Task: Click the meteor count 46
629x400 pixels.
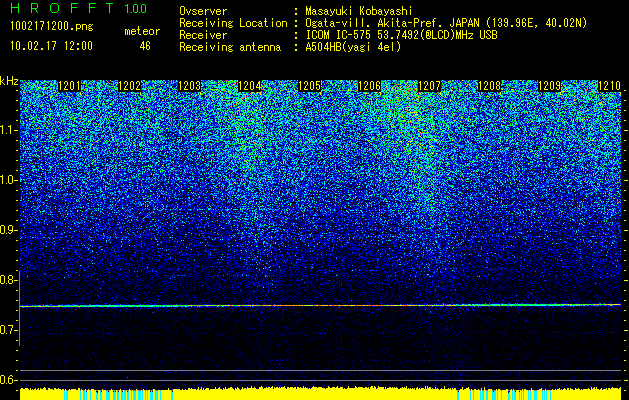Action: tap(145, 46)
